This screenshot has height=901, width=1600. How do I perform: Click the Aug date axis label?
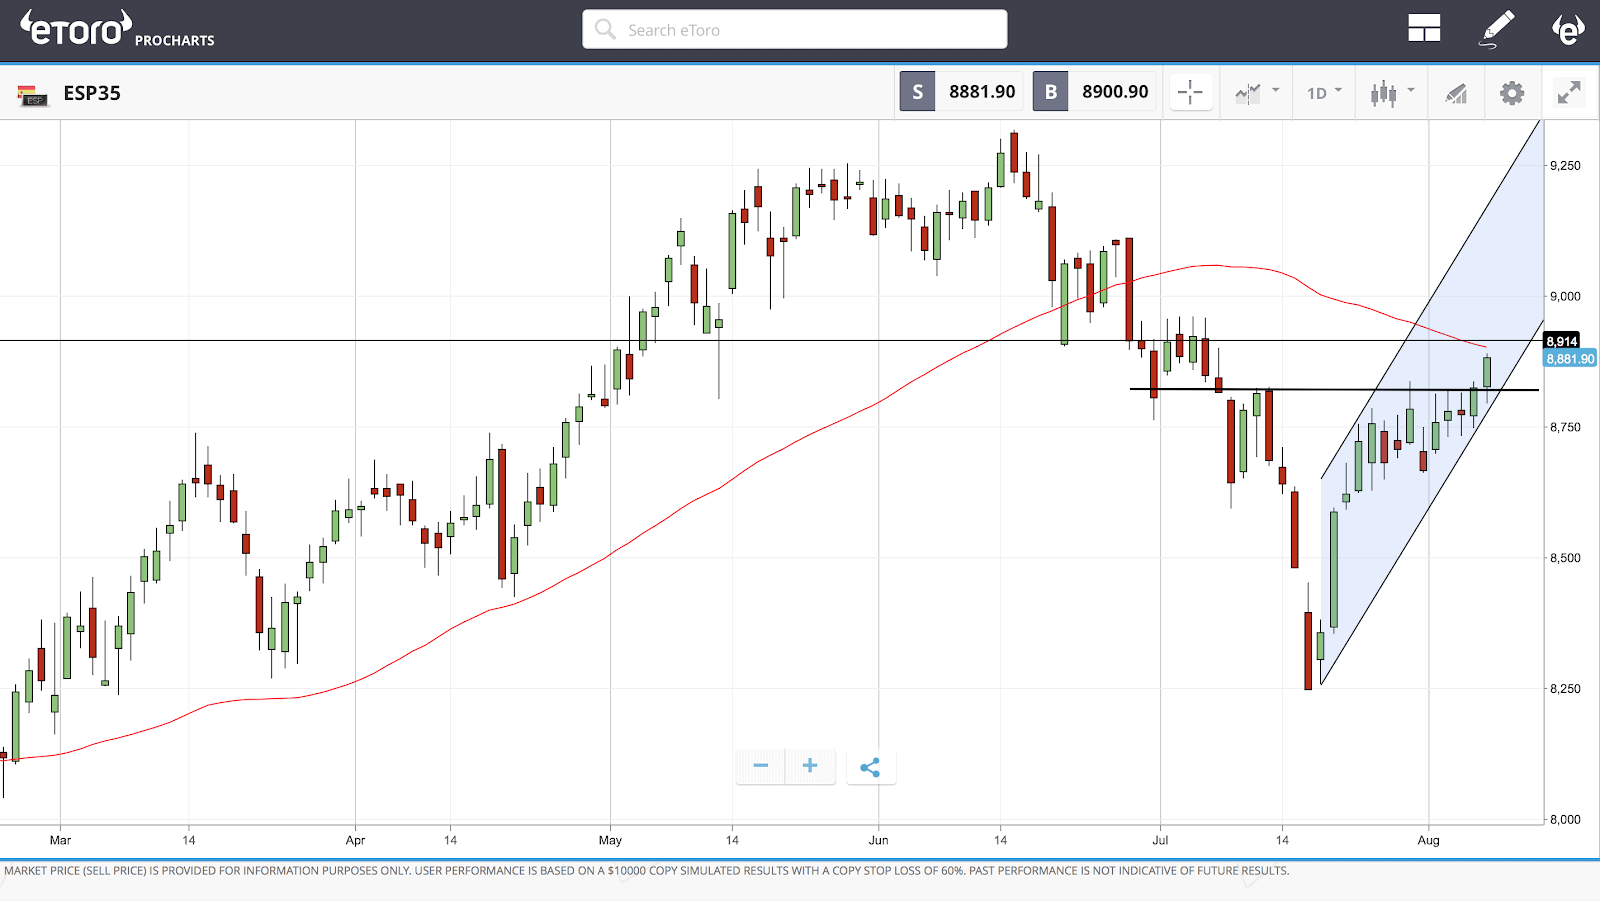[x=1428, y=840]
